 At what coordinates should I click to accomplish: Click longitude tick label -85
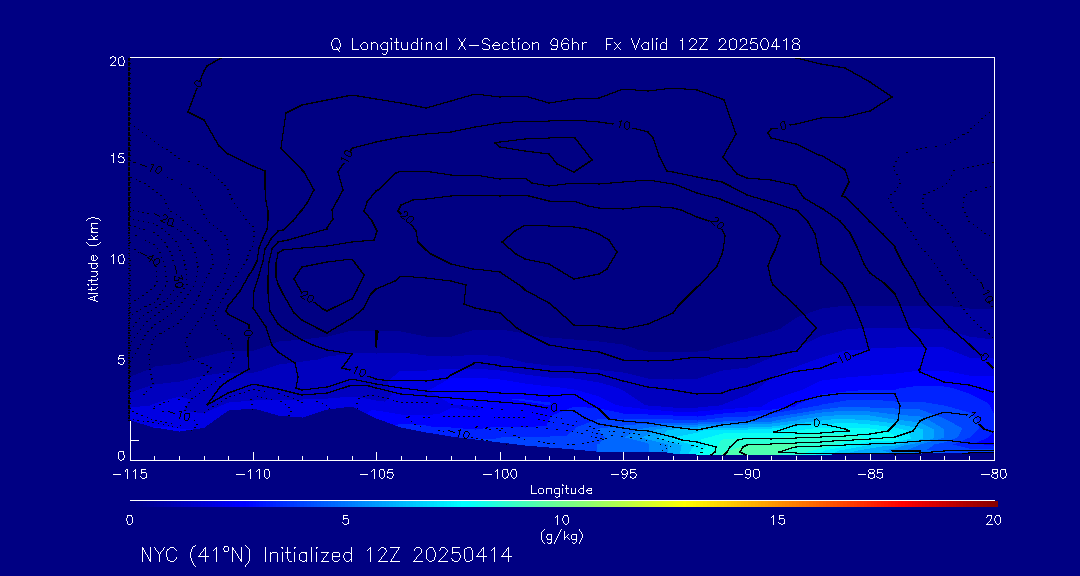871,475
